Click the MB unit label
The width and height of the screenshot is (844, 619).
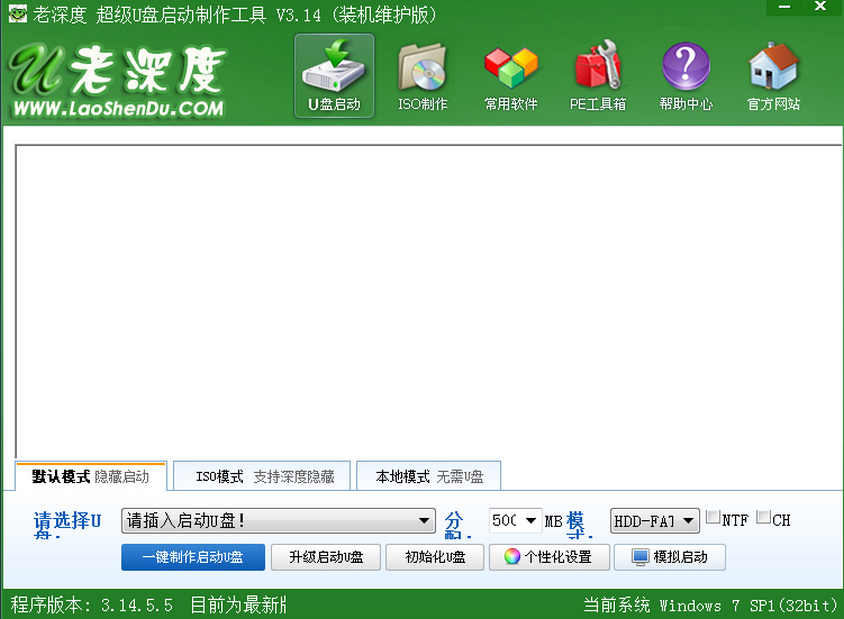click(x=554, y=521)
